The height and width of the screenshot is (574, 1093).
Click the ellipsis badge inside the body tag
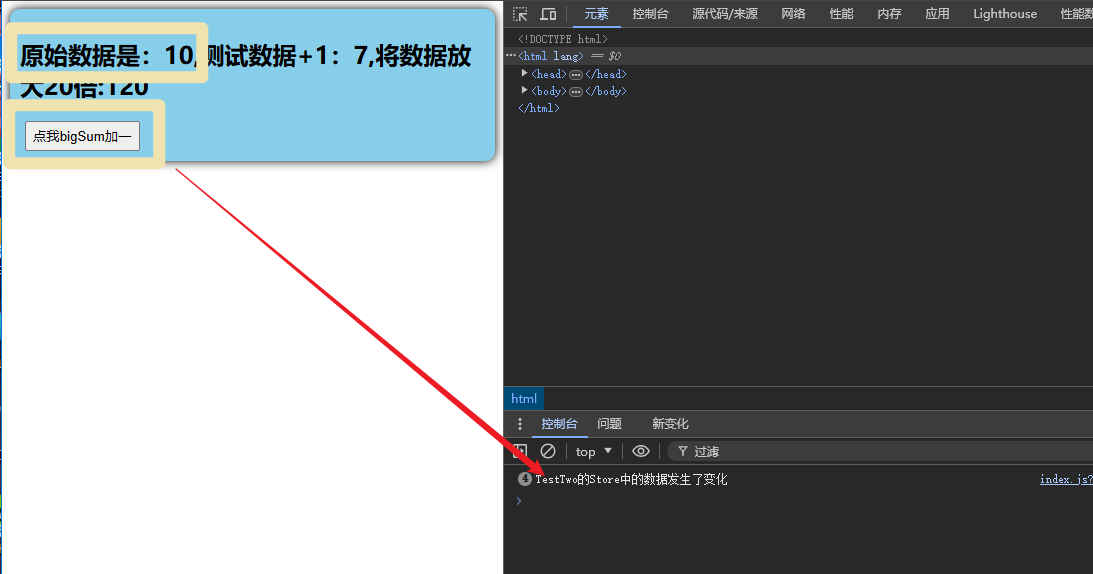[576, 91]
